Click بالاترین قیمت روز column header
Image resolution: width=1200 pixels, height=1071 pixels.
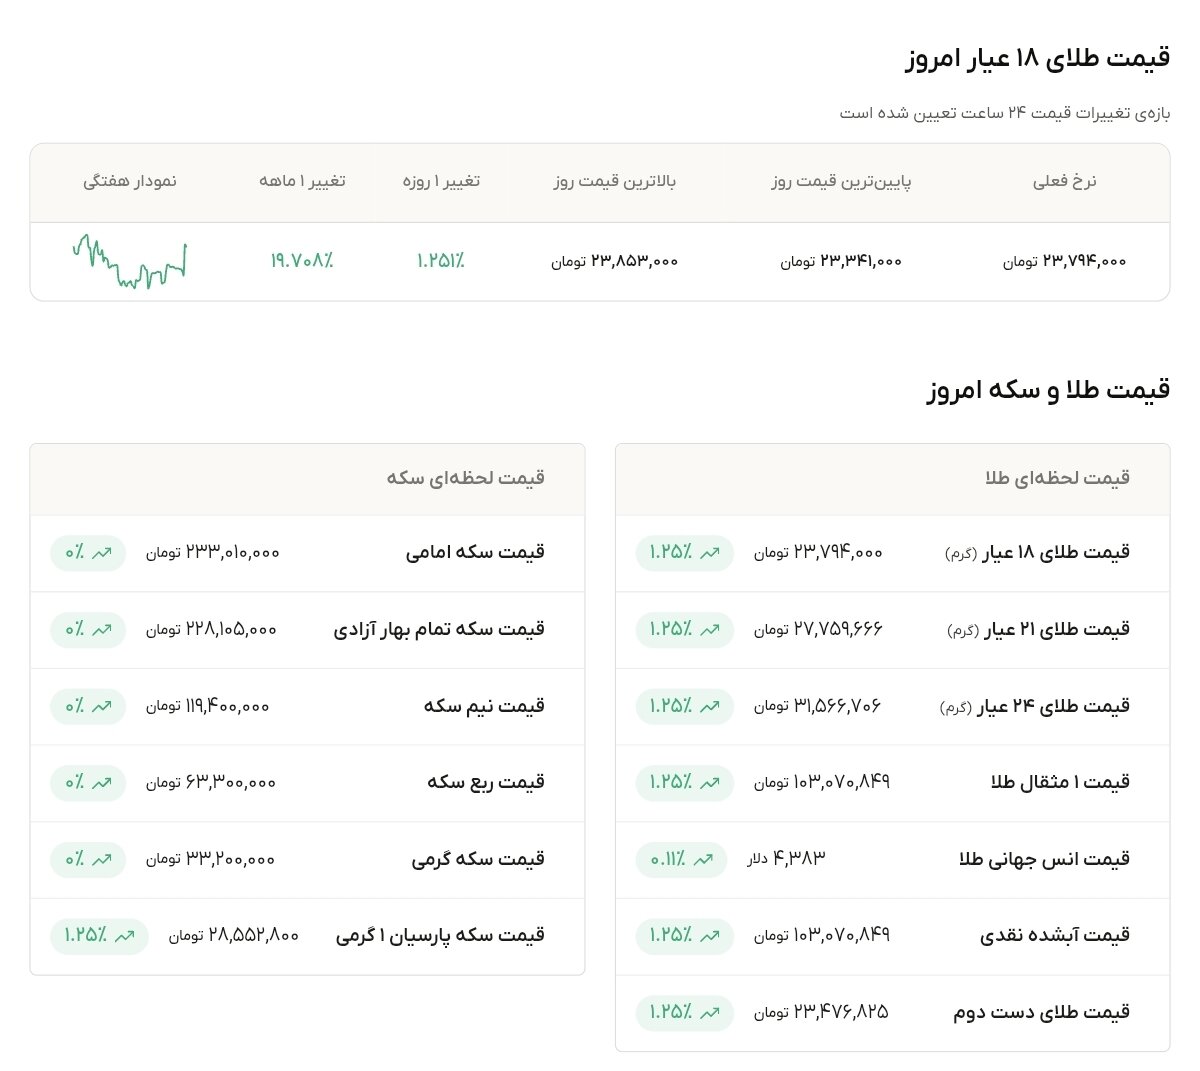click(x=615, y=181)
